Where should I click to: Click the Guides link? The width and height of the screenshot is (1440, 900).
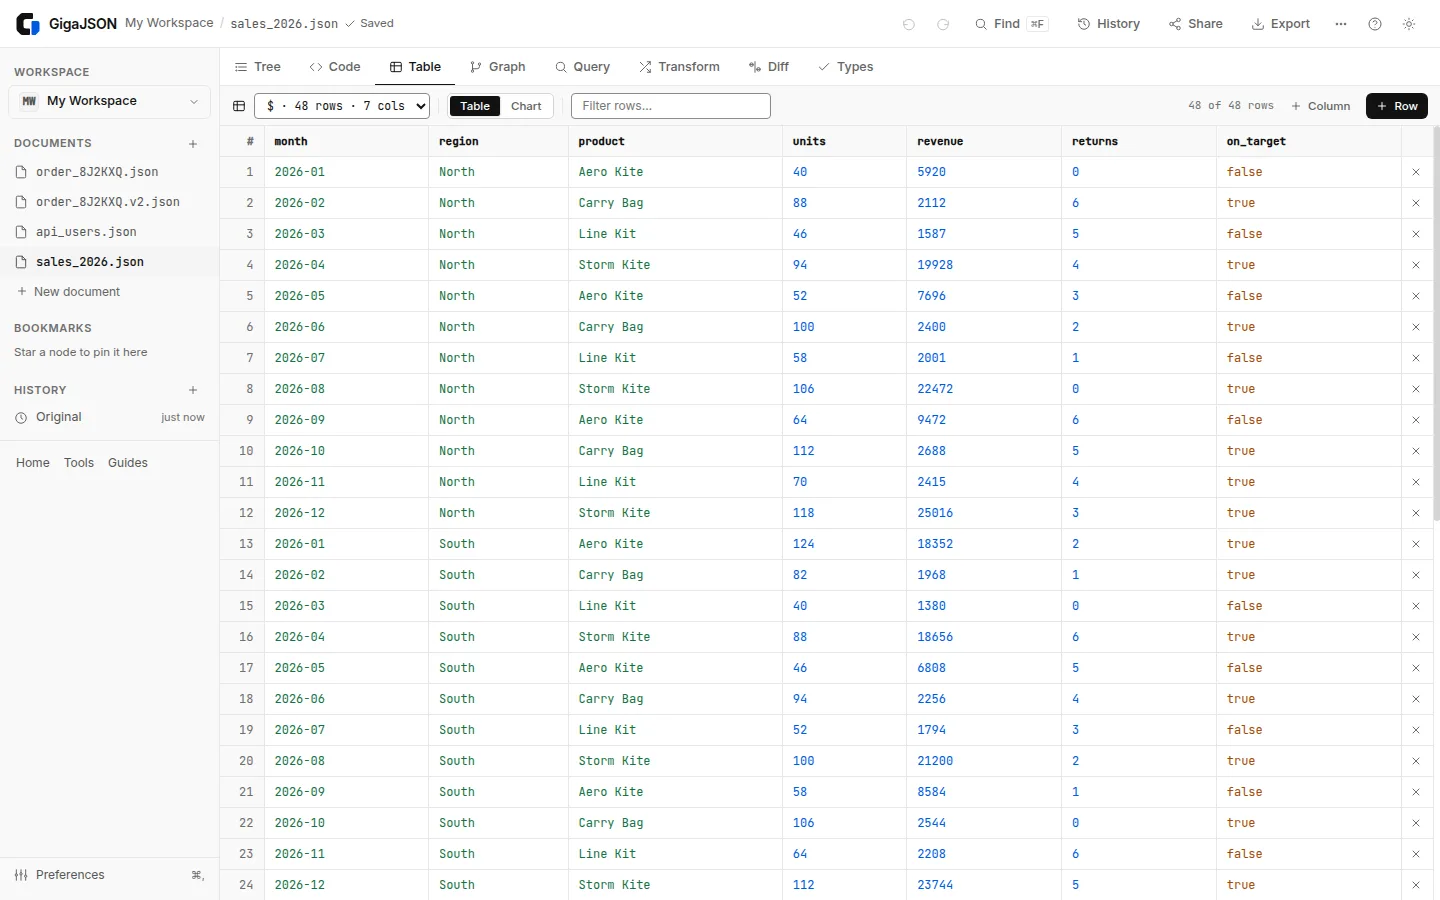[128, 463]
